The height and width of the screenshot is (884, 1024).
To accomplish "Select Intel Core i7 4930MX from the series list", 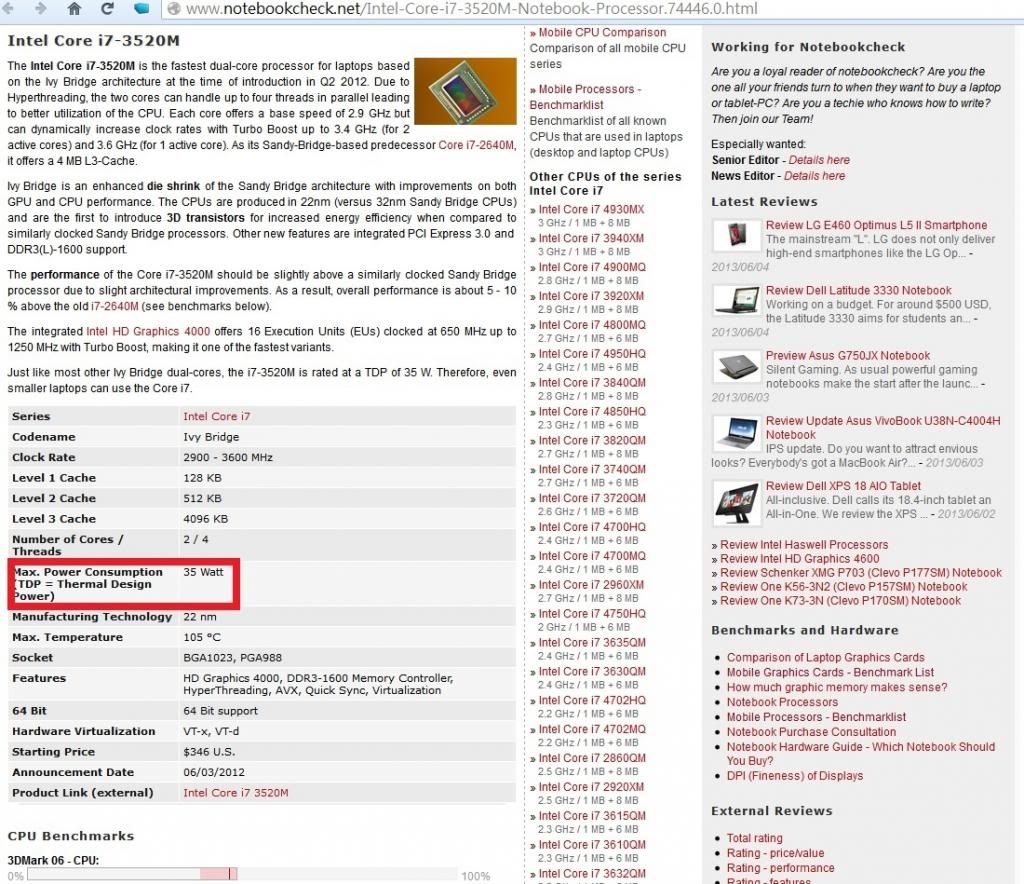I will click(591, 210).
